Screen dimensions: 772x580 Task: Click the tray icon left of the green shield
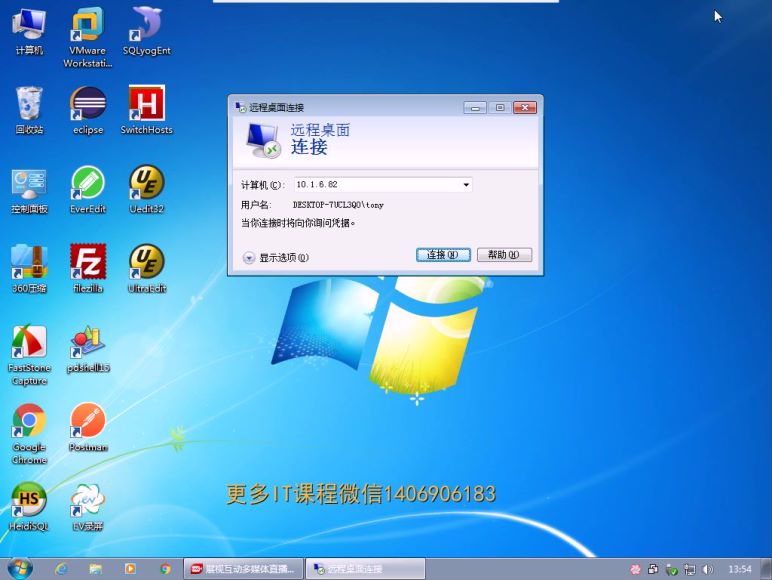653,570
